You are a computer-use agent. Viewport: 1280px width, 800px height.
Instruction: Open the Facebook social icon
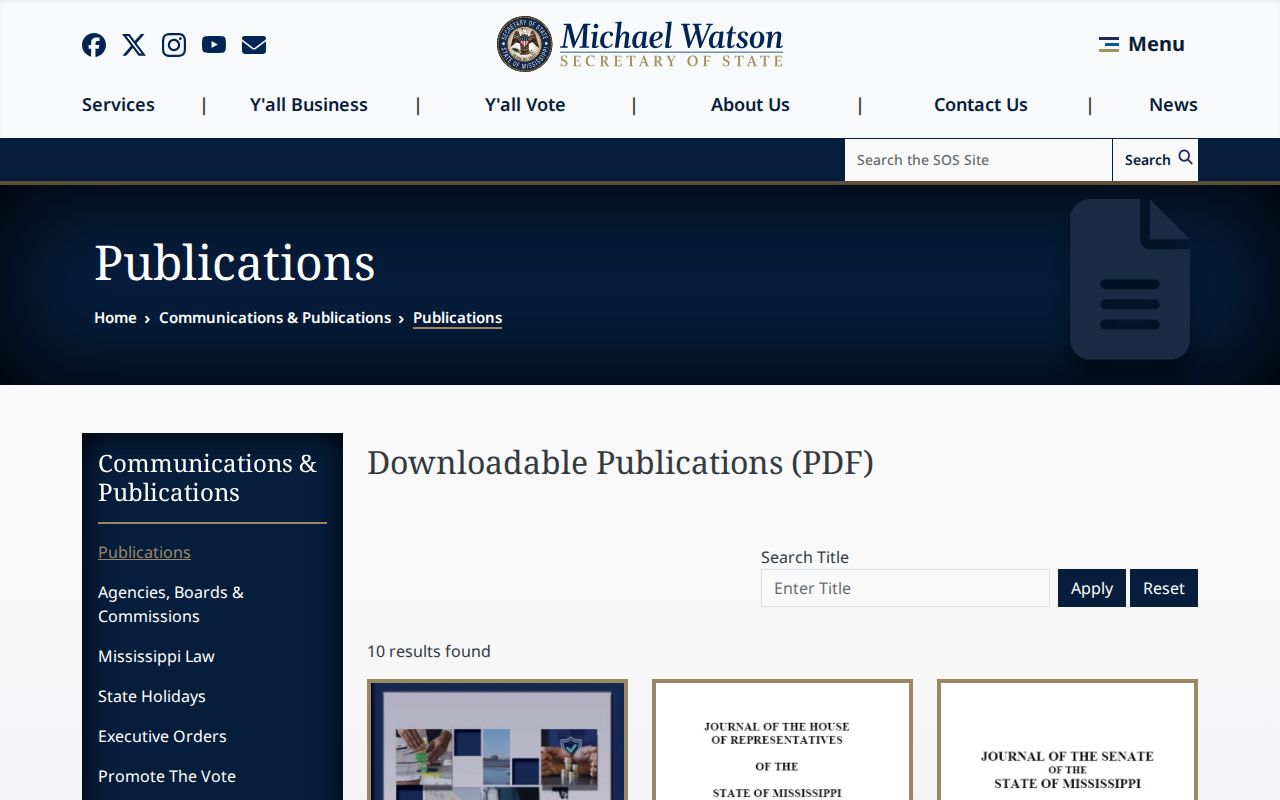pos(94,45)
